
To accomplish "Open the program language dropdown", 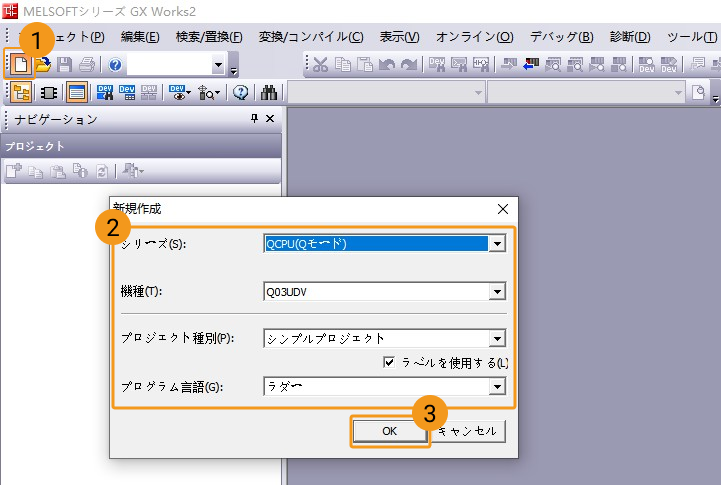I will (497, 387).
